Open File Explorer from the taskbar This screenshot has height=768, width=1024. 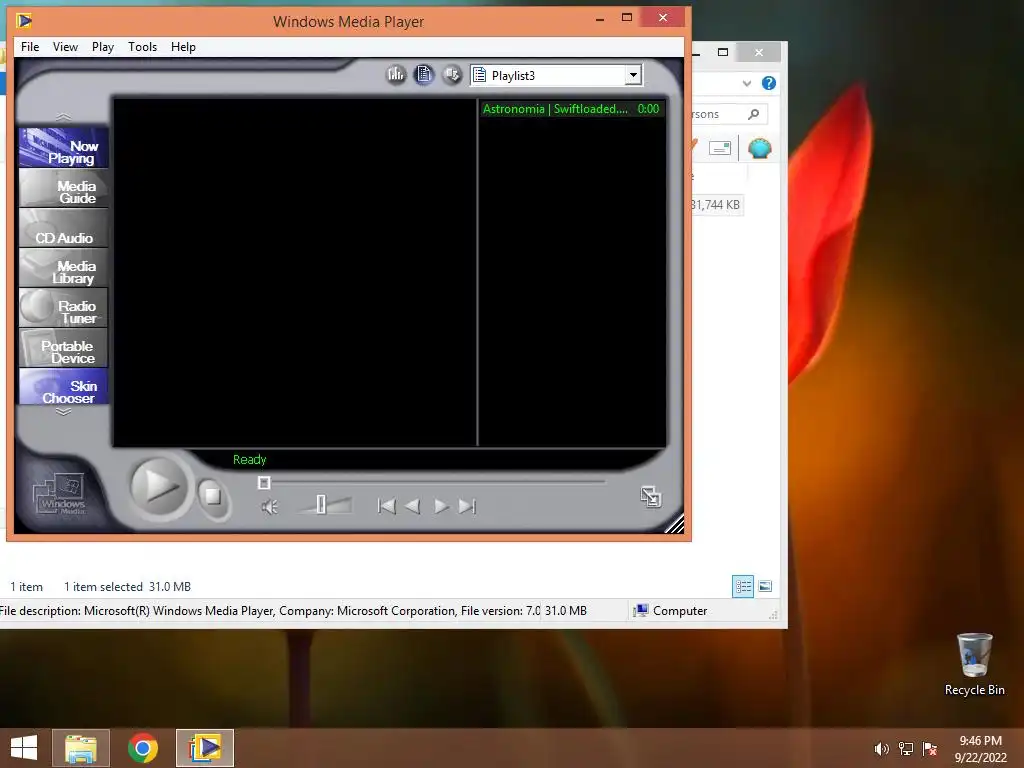tap(81, 748)
